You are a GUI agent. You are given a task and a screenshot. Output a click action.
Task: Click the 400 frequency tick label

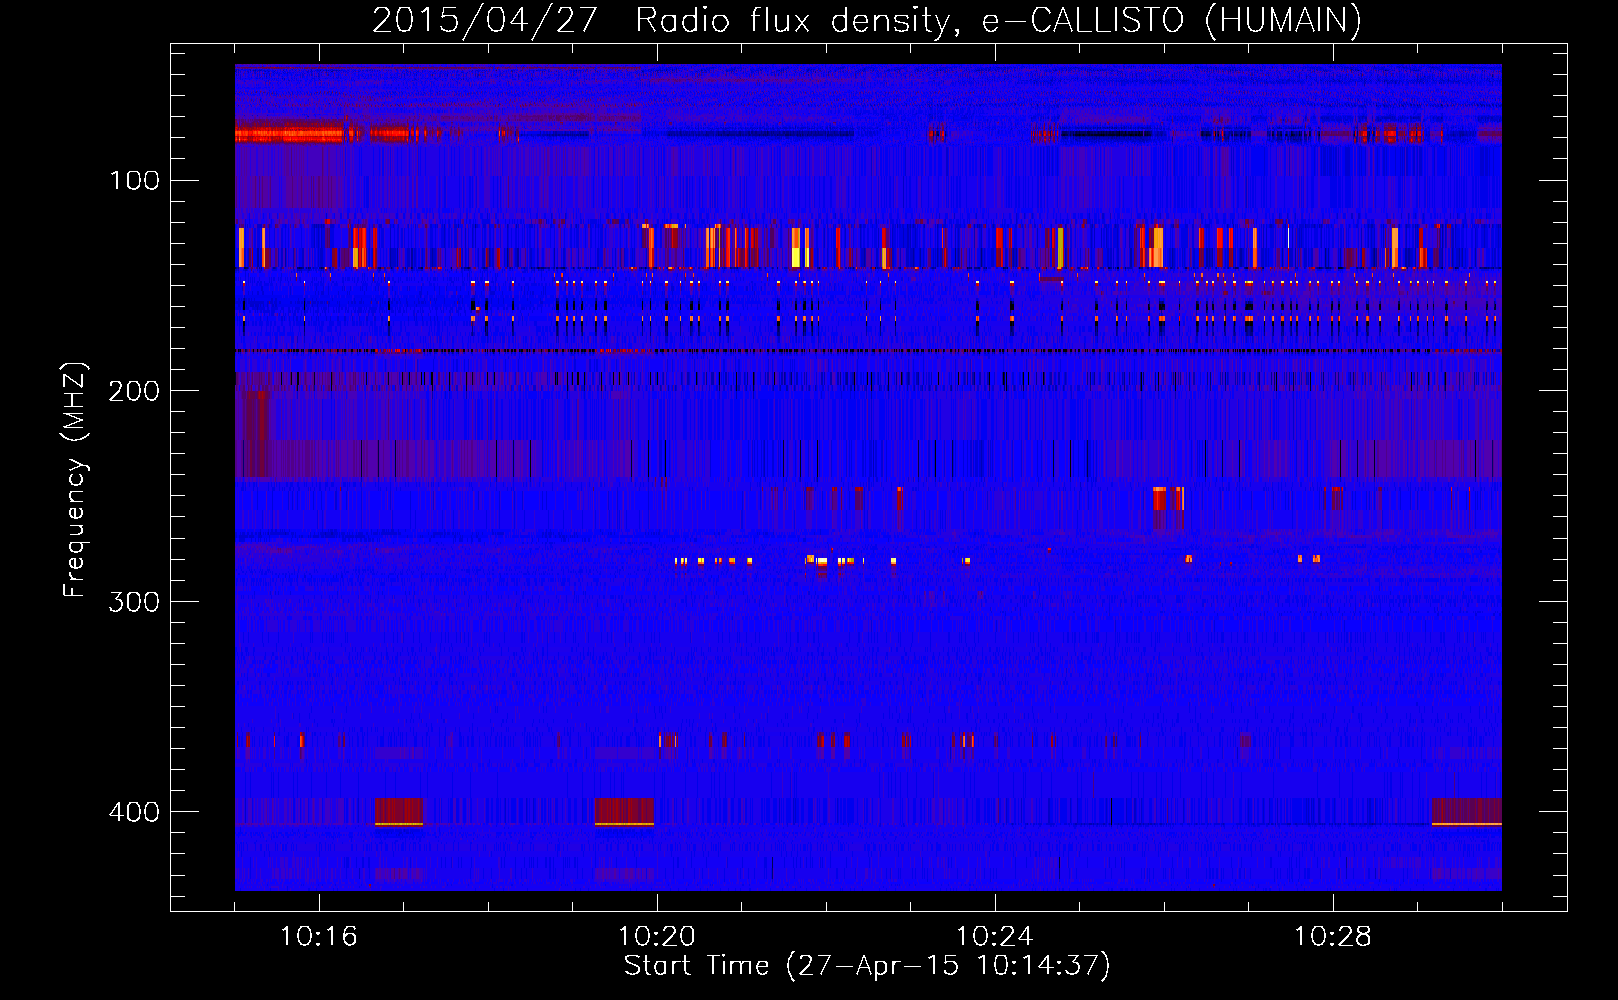(134, 811)
